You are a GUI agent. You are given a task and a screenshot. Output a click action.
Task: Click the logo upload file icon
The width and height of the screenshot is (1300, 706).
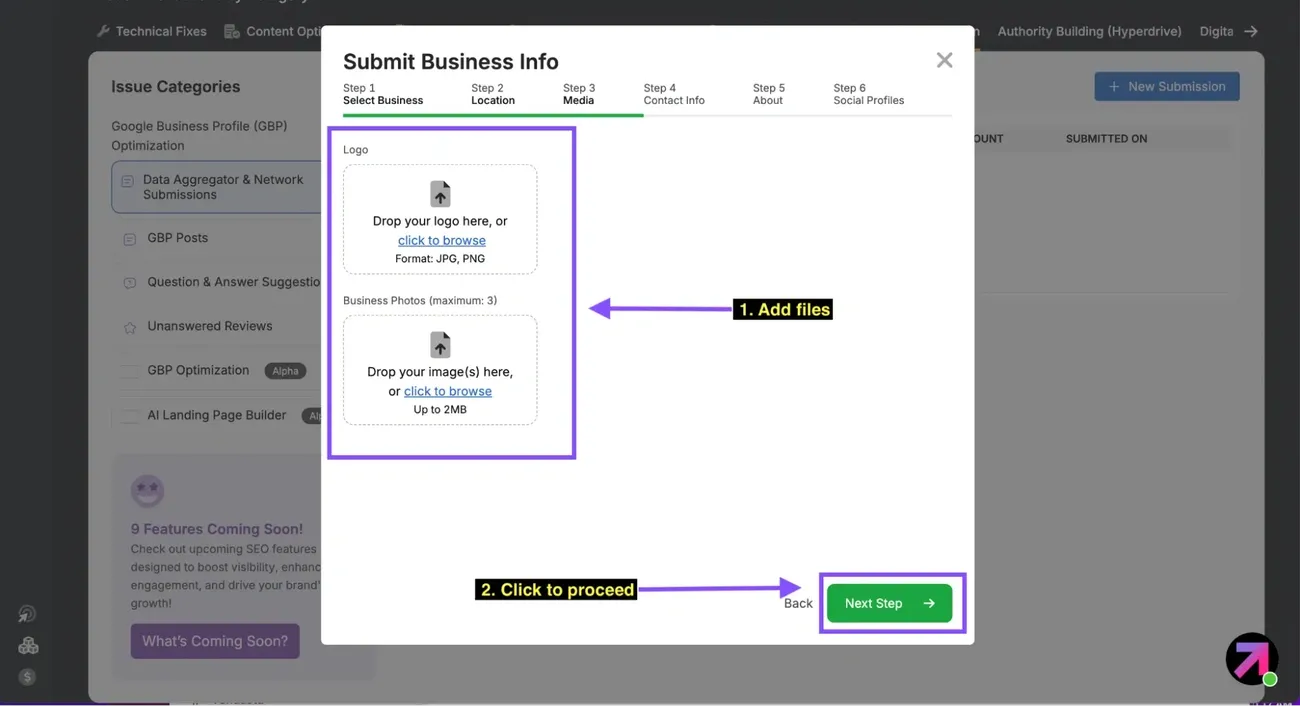(440, 193)
